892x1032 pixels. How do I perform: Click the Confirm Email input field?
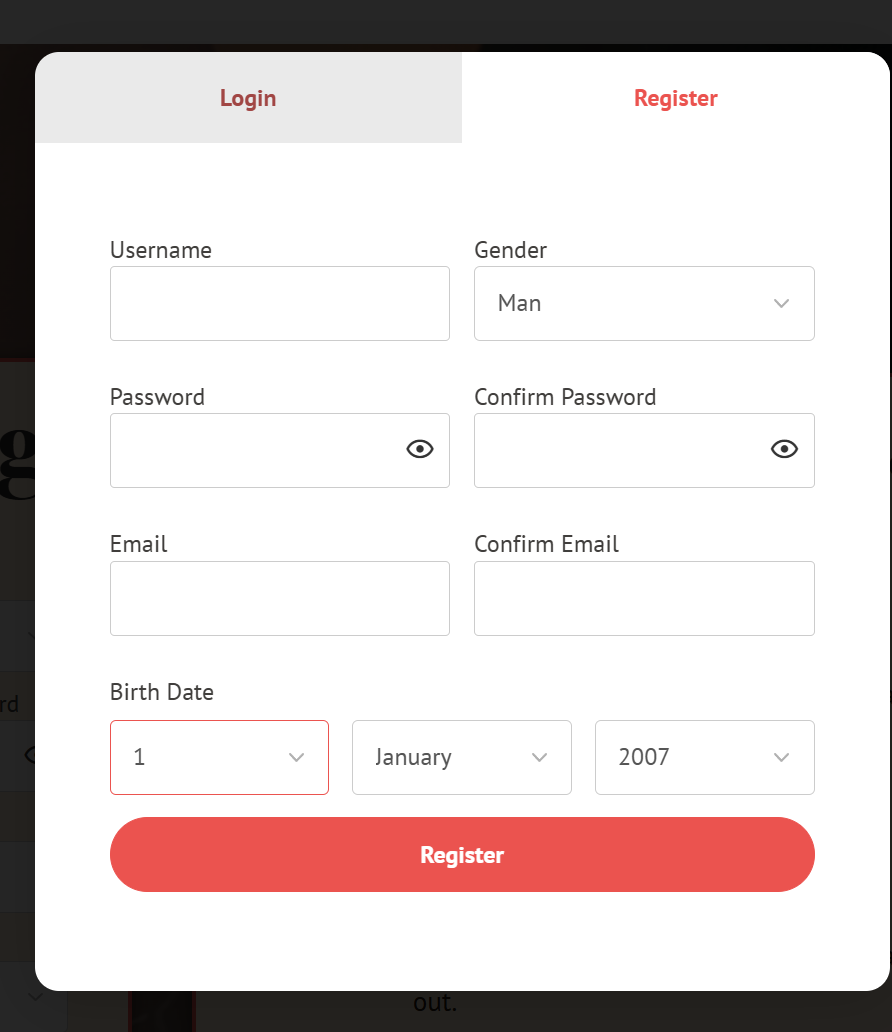(x=644, y=598)
